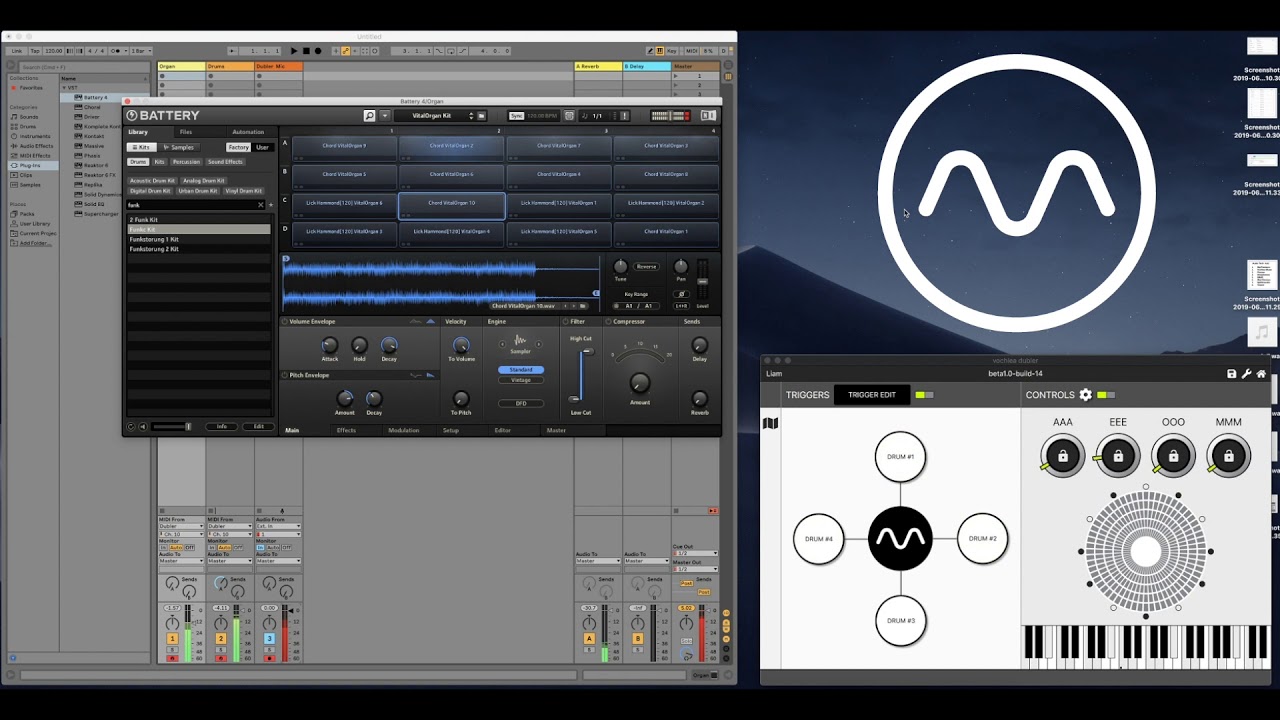Toggle the Filter power button
The width and height of the screenshot is (1280, 720).
[565, 322]
